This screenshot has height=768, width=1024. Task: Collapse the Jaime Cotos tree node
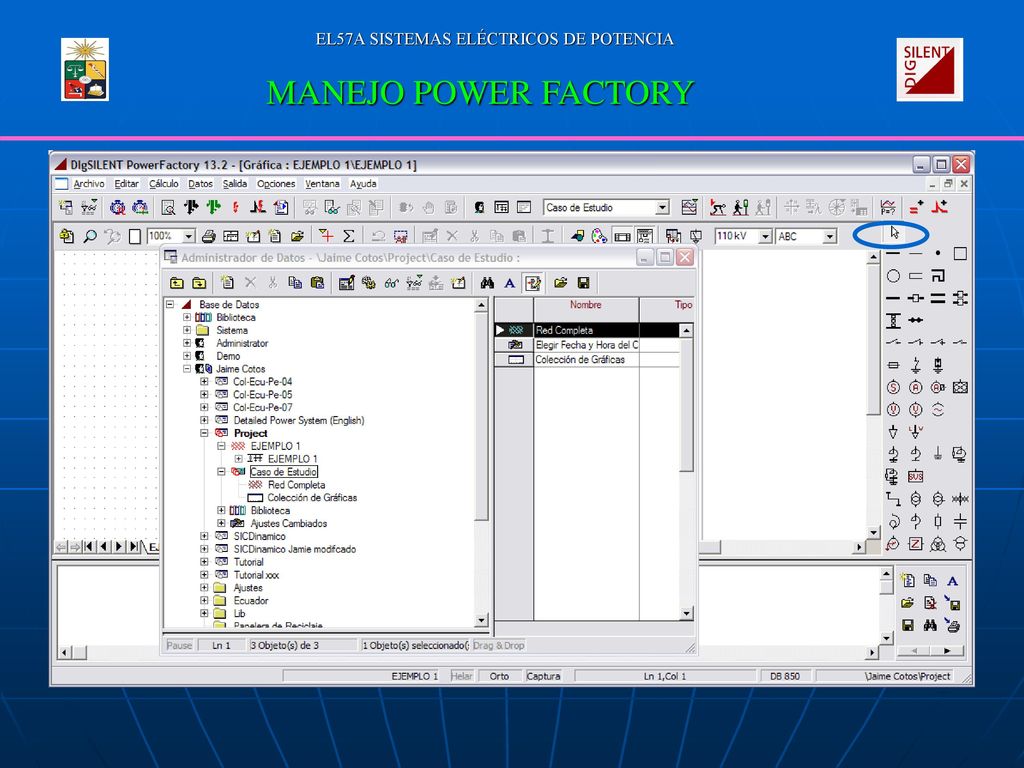tap(187, 368)
